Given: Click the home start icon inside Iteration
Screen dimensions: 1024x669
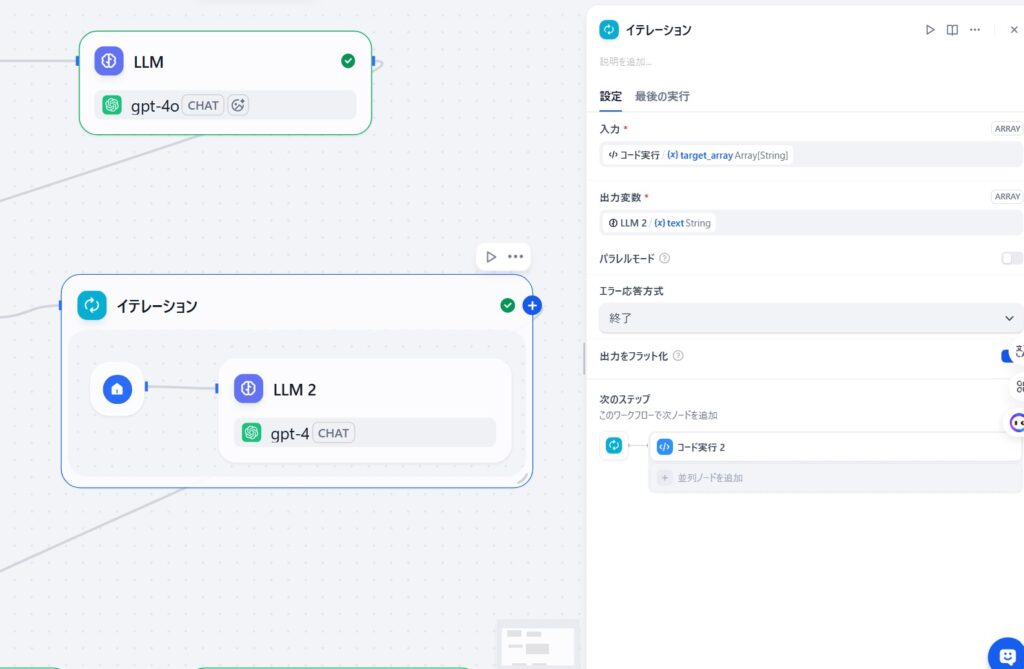Looking at the screenshot, I should pos(117,388).
